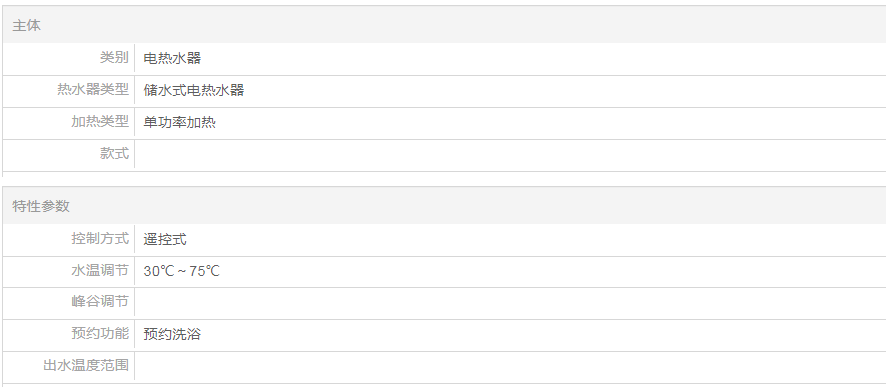This screenshot has width=890, height=387.
Task: Click the 主体 section header
Action: pos(27,26)
